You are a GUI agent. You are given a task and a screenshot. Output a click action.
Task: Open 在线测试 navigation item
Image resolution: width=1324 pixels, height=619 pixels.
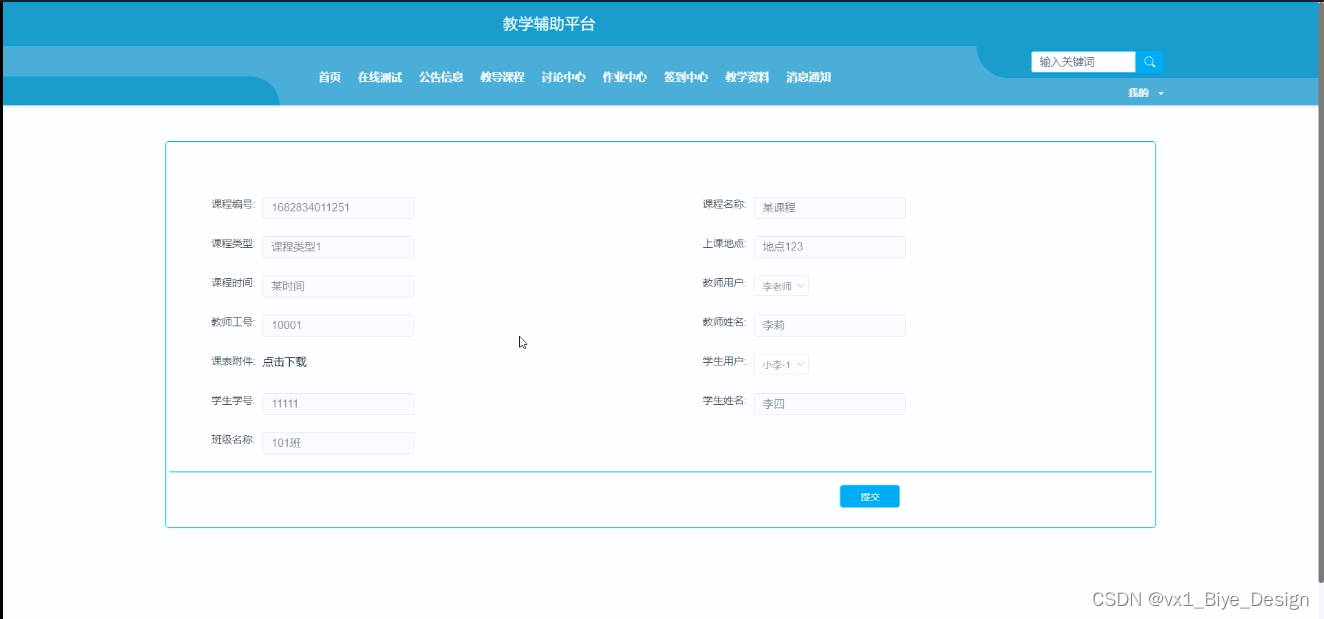[x=380, y=77]
